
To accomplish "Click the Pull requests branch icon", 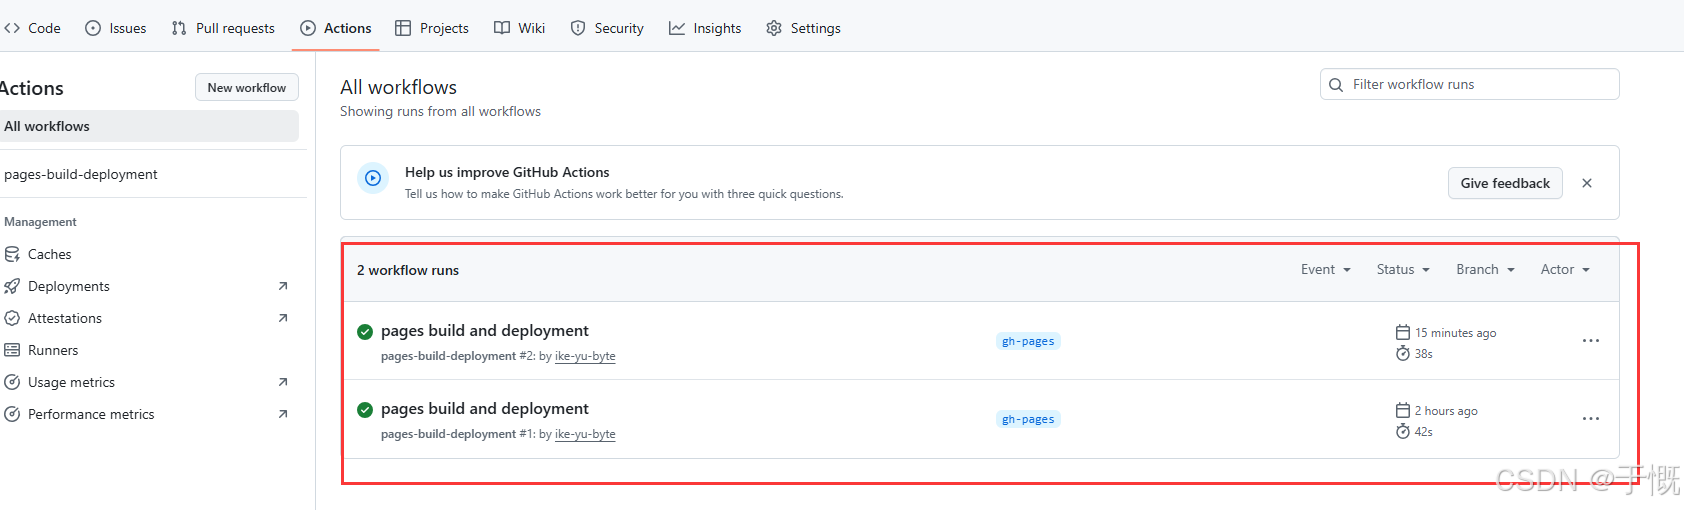I will [x=179, y=28].
